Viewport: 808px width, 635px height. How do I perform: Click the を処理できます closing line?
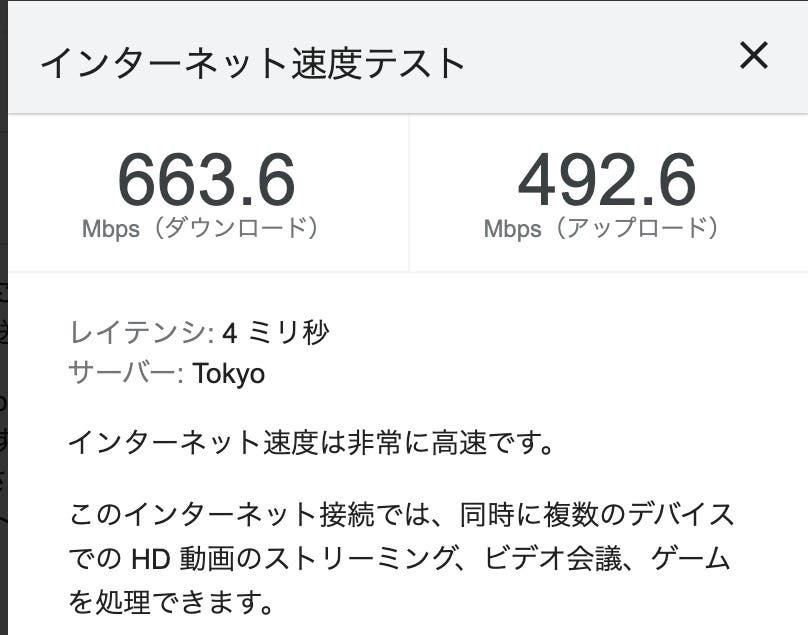click(x=170, y=604)
